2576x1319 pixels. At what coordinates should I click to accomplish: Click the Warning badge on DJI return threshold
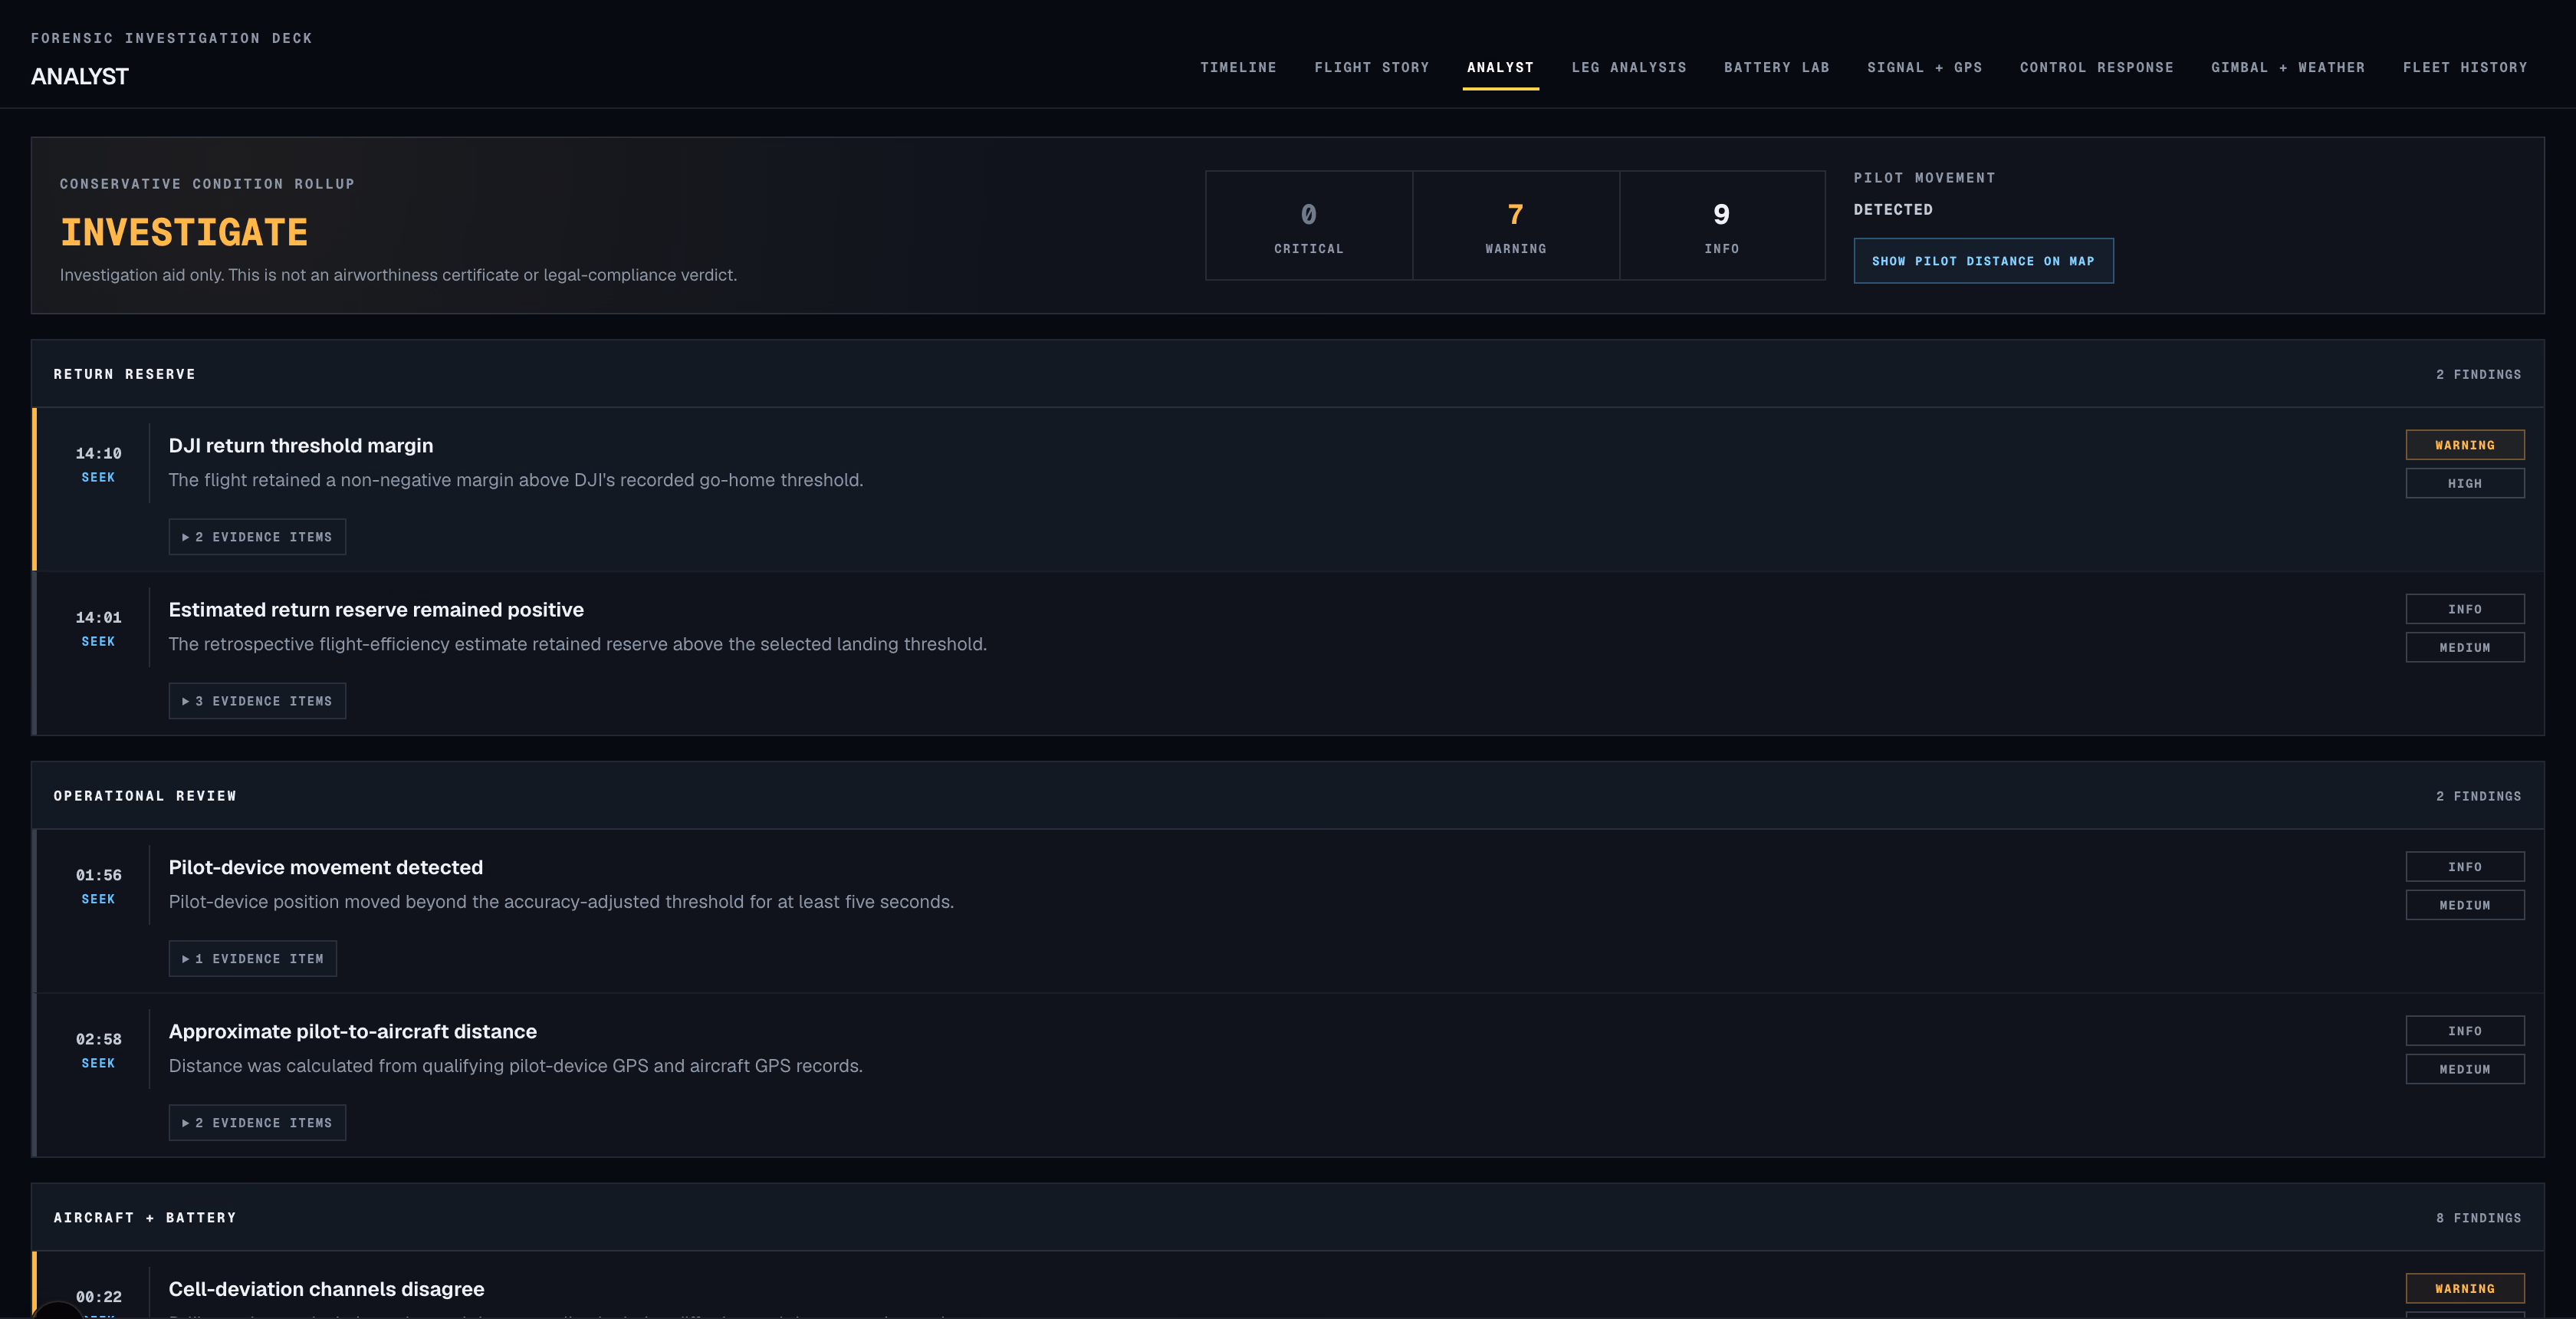coord(2465,445)
